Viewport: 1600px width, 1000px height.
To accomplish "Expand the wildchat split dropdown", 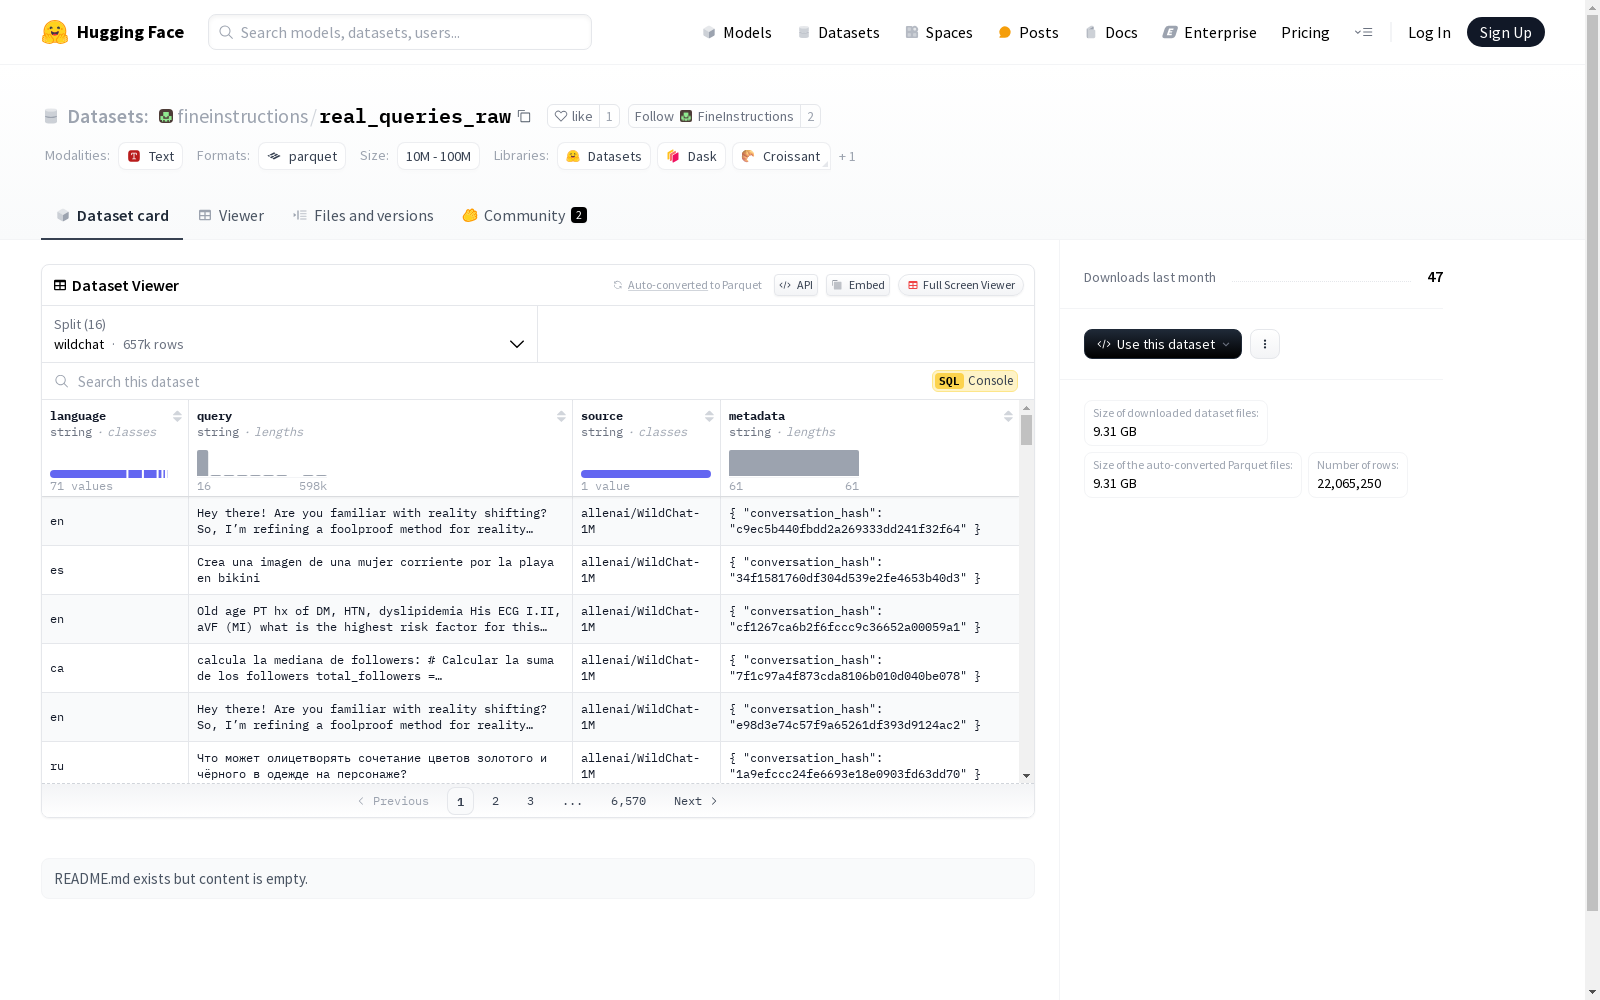I will (x=289, y=334).
